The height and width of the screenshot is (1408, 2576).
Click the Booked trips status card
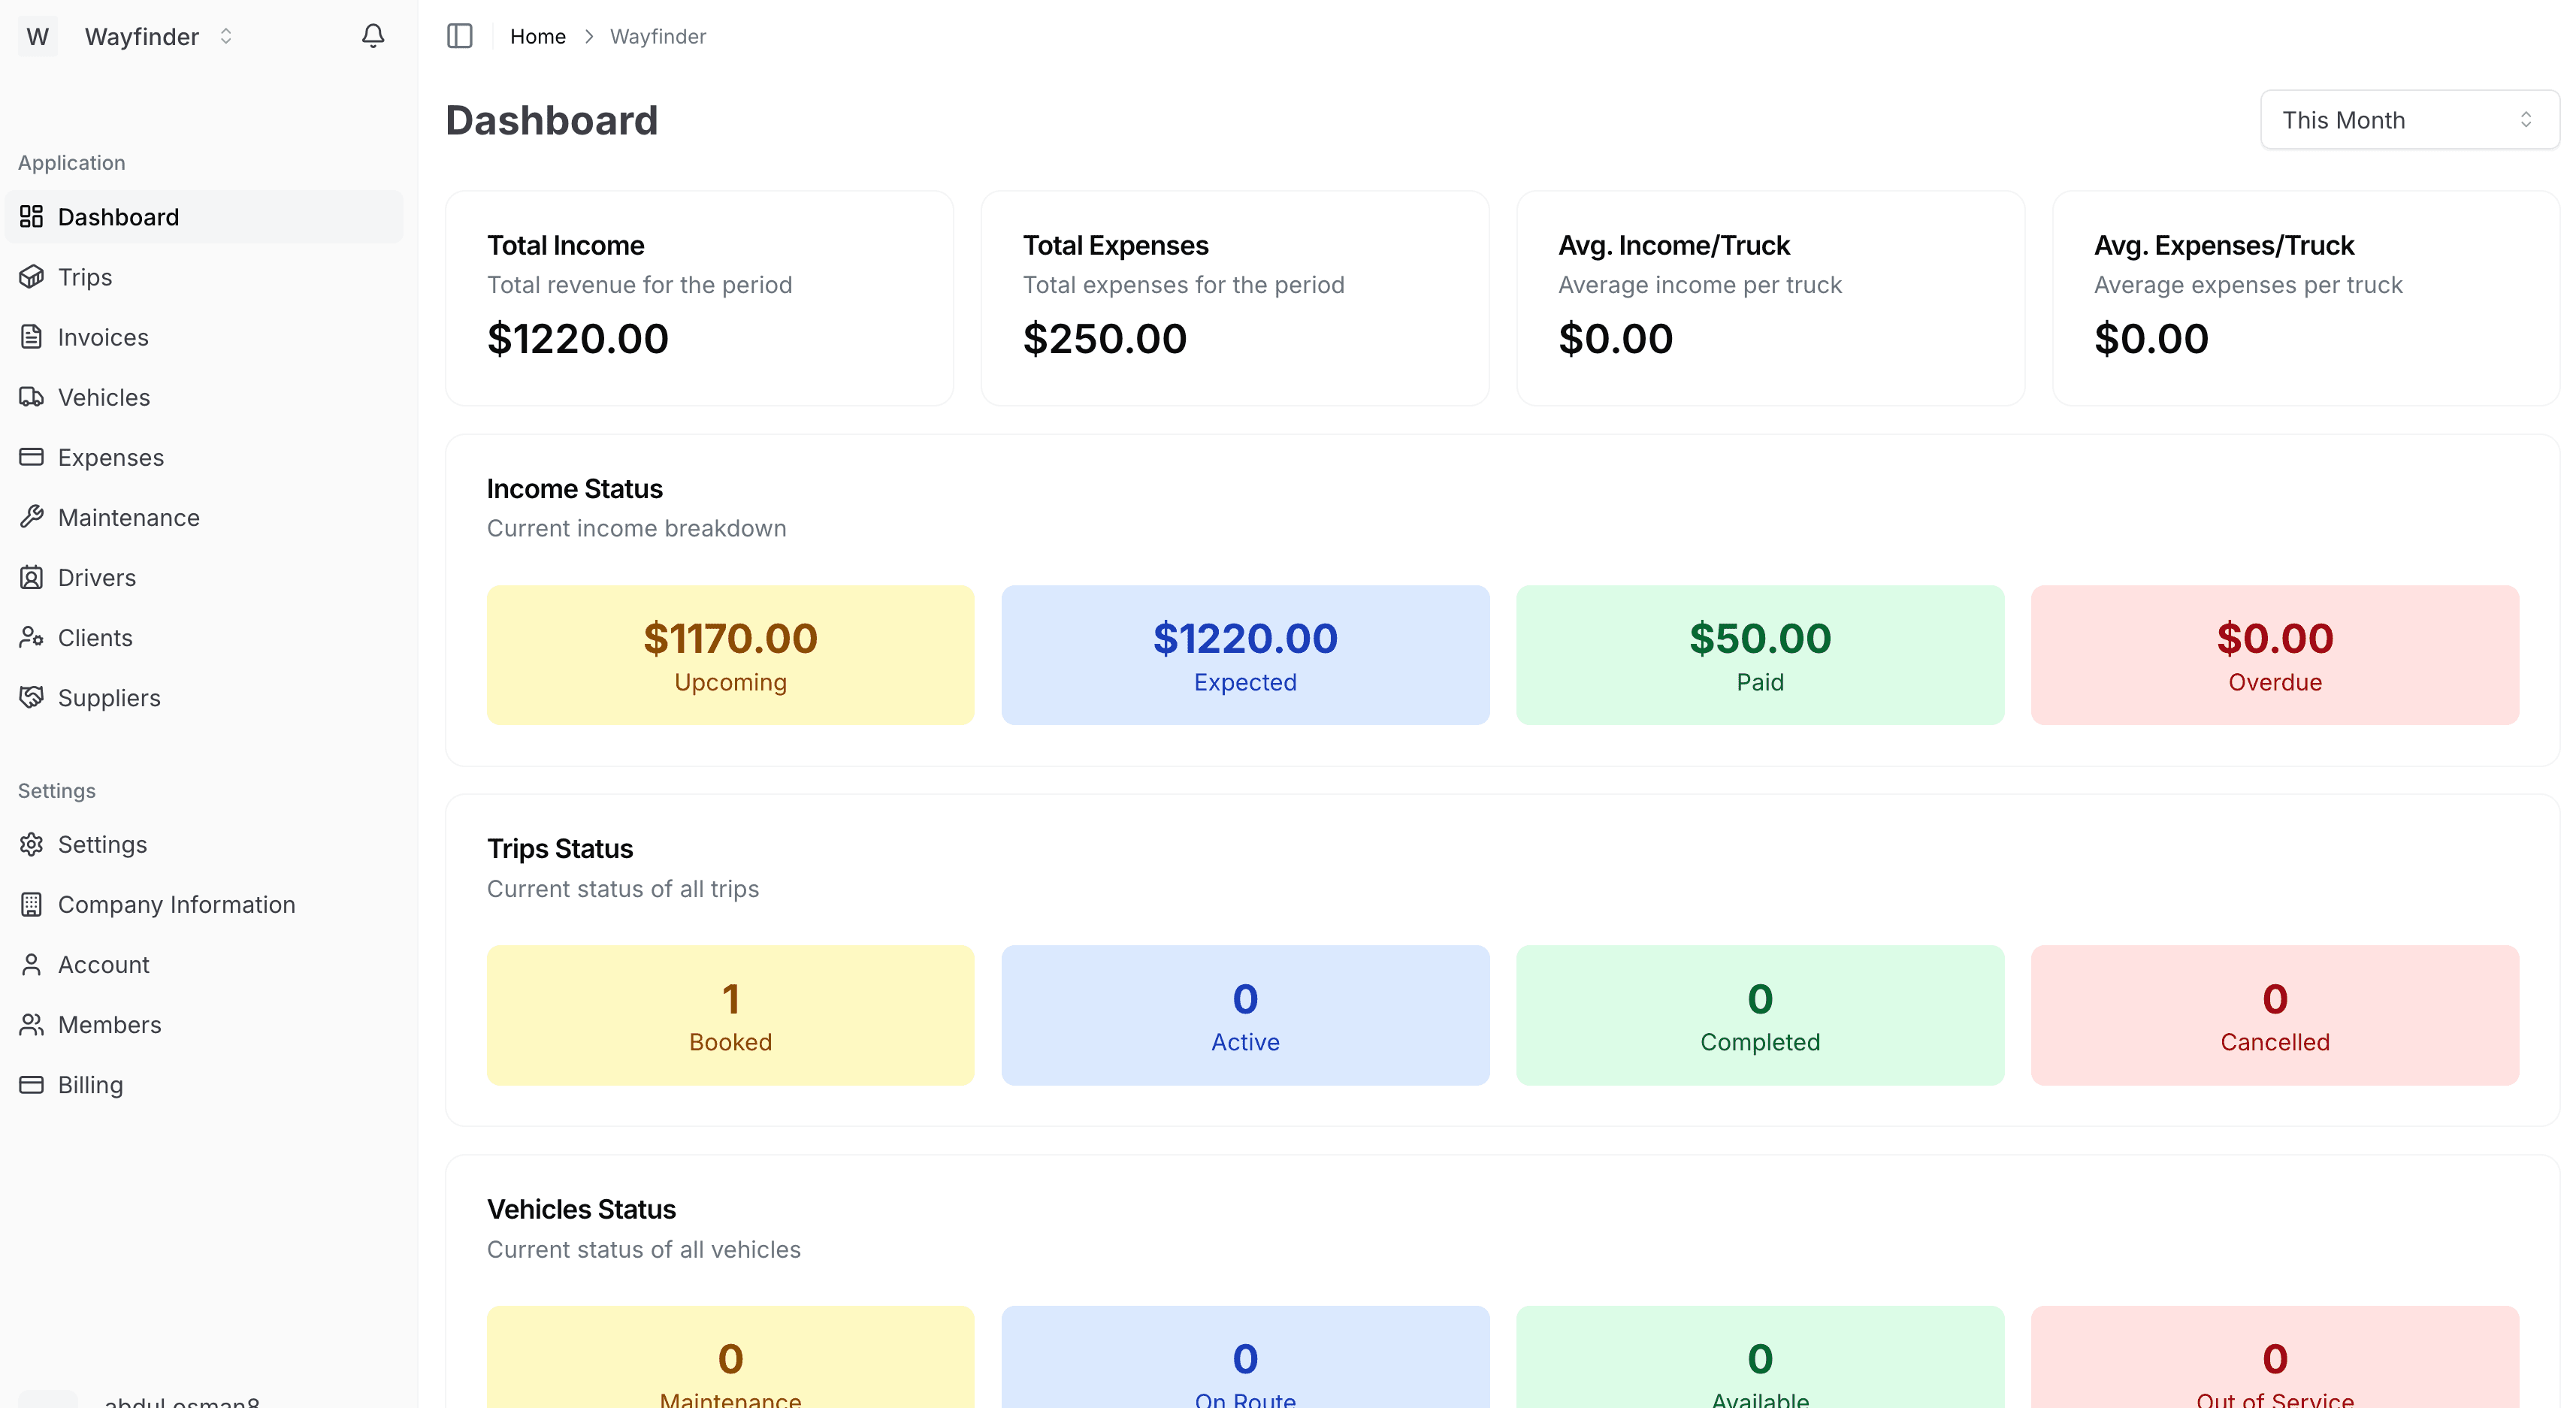tap(730, 1015)
